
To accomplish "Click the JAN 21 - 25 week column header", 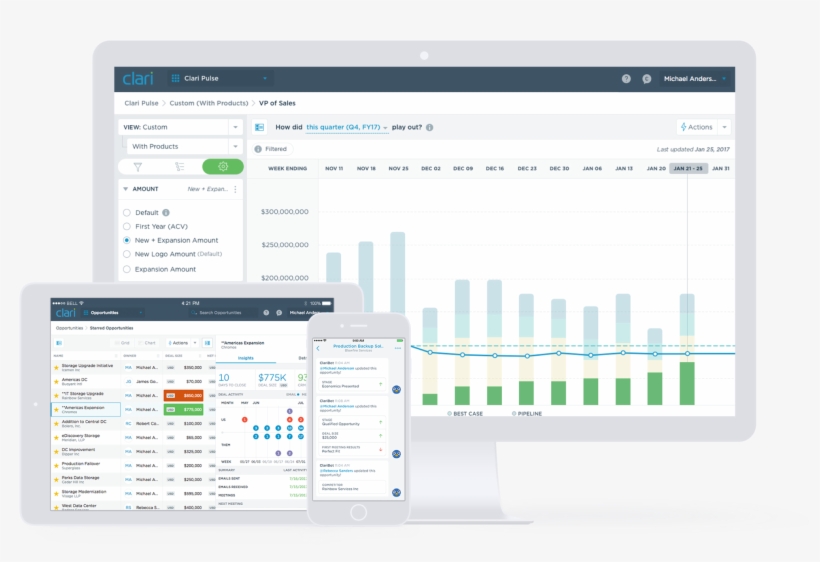I will click(688, 168).
